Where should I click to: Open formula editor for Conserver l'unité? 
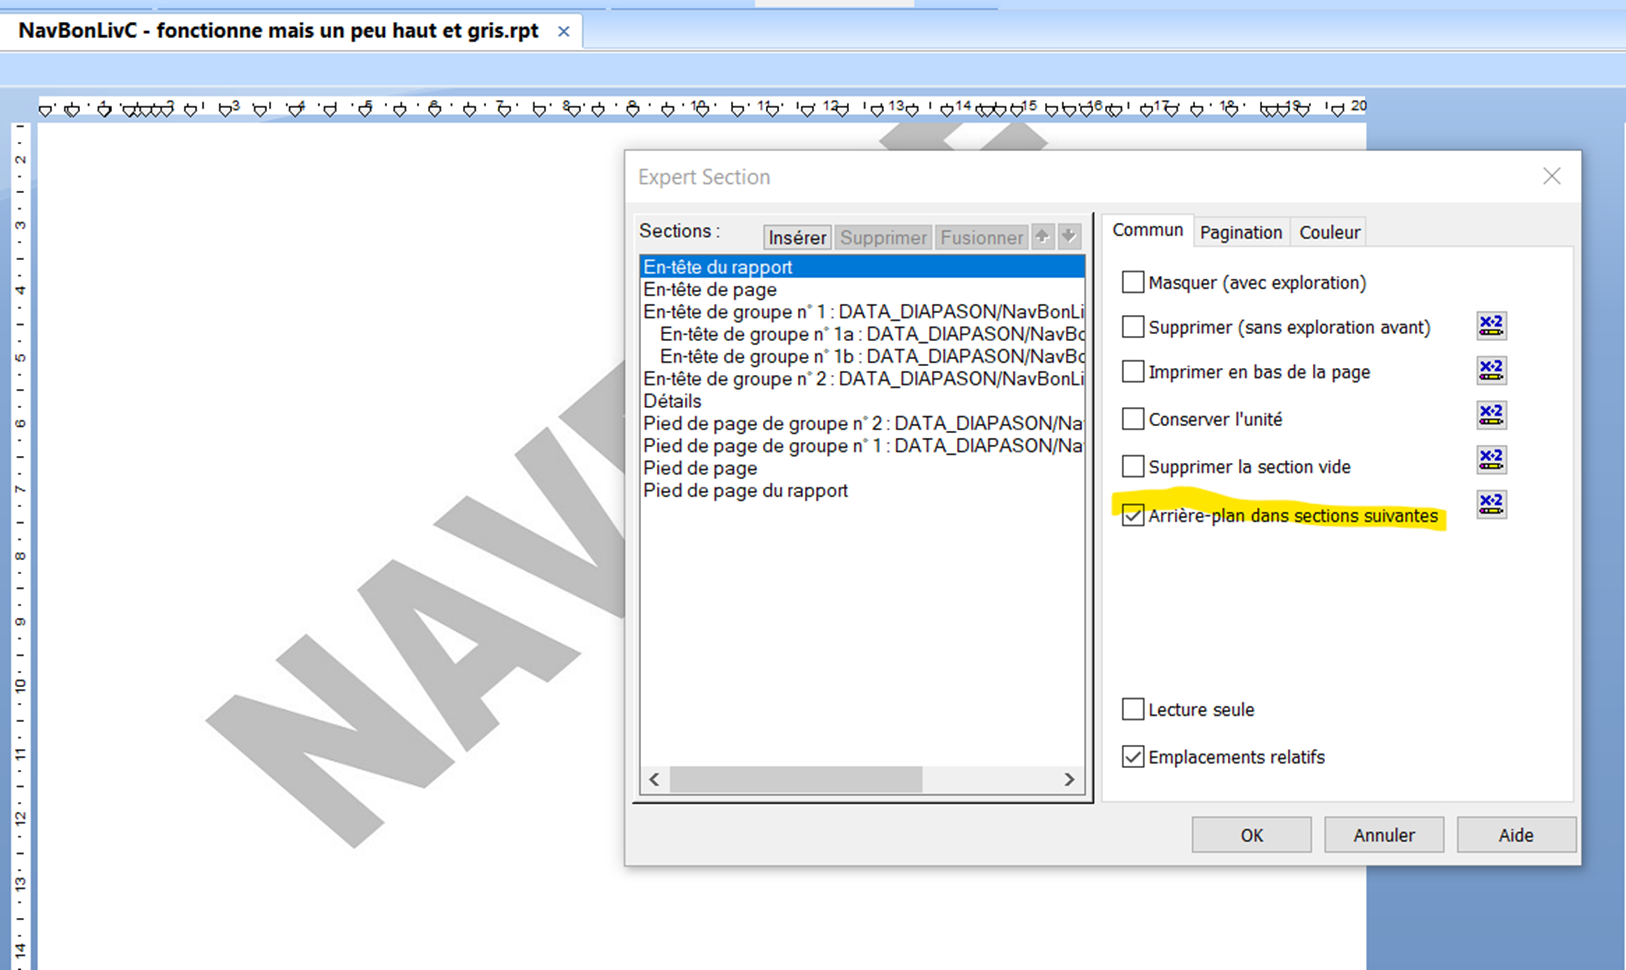pyautogui.click(x=1491, y=415)
